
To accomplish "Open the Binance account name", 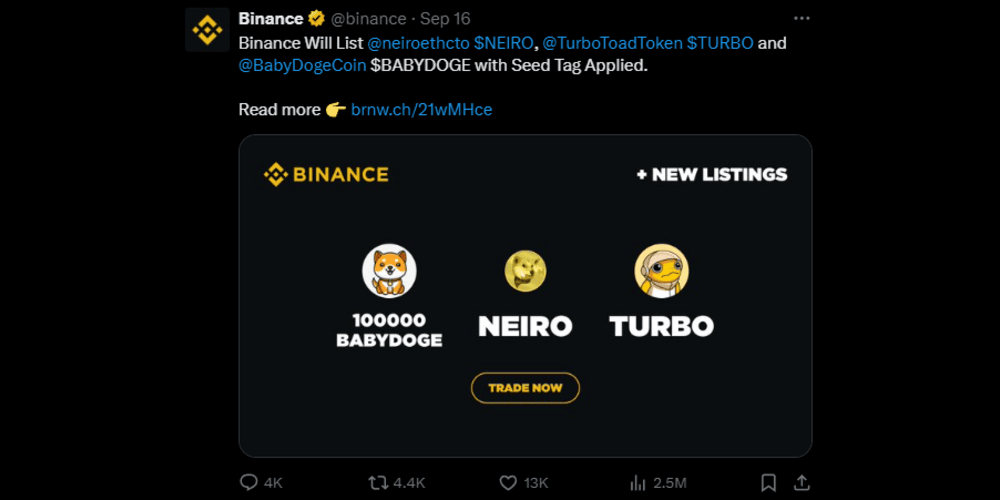I will coord(271,18).
